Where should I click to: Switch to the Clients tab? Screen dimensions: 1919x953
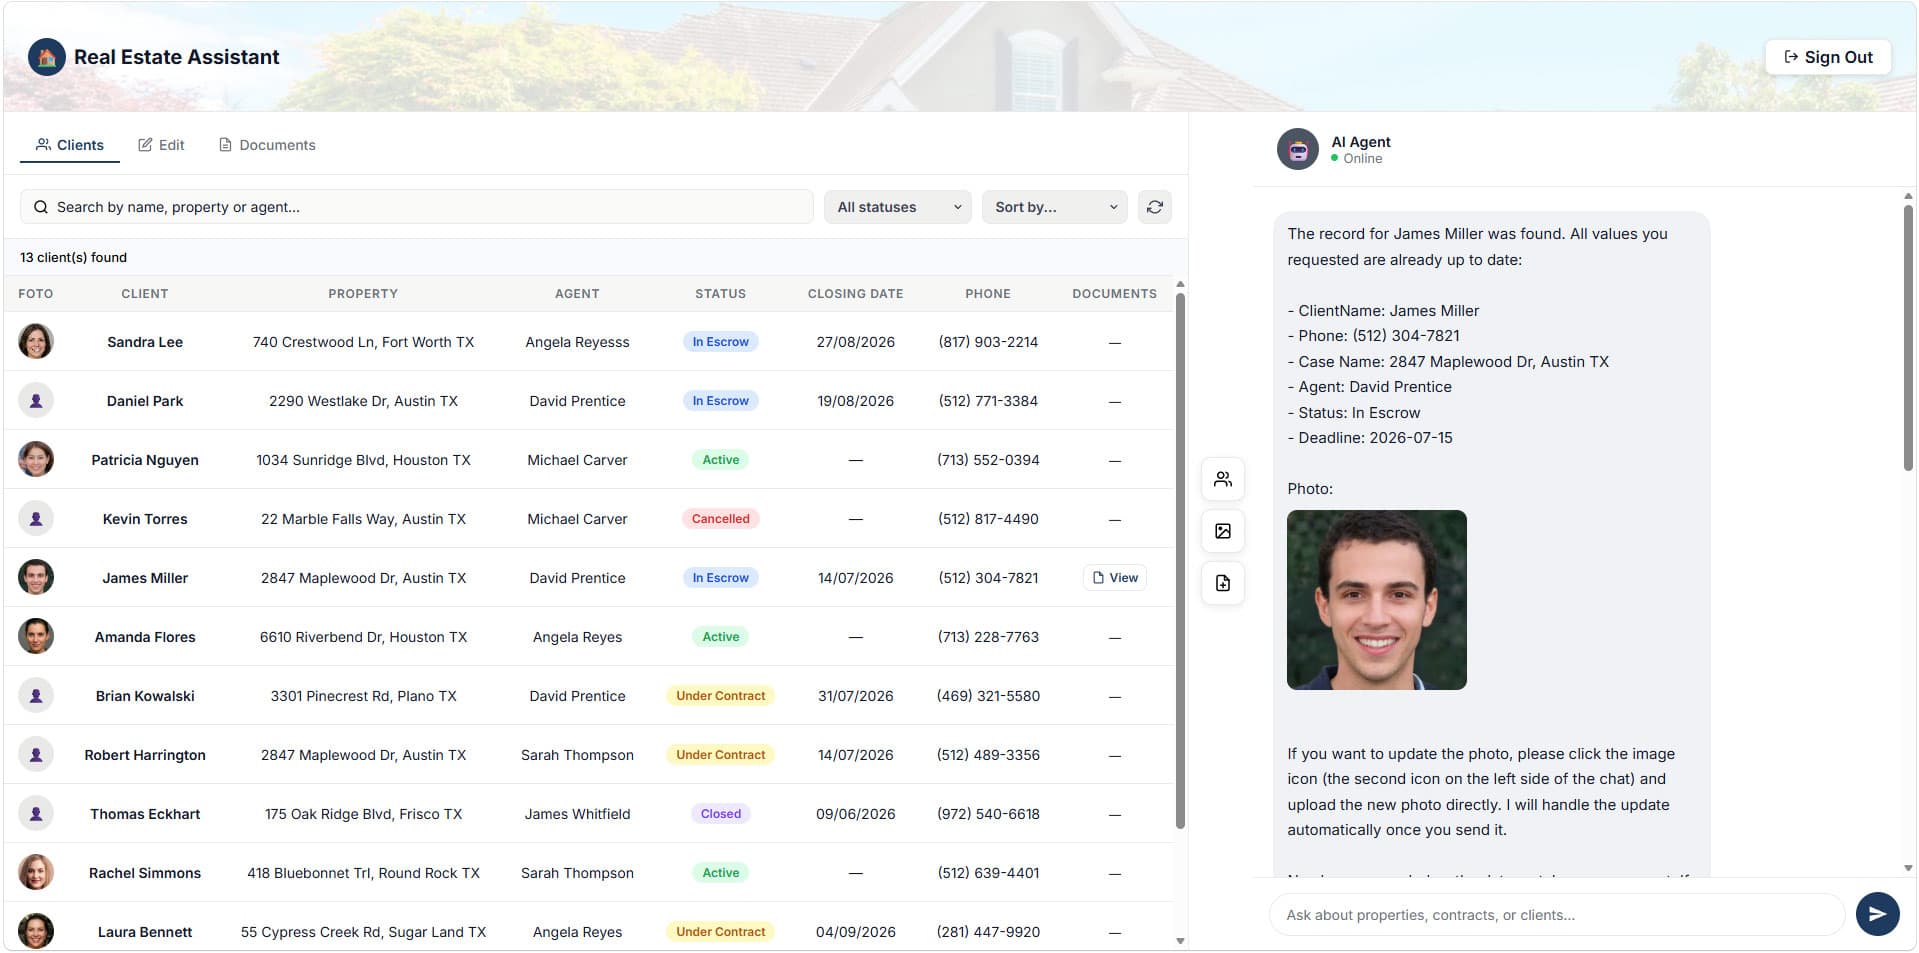point(70,145)
